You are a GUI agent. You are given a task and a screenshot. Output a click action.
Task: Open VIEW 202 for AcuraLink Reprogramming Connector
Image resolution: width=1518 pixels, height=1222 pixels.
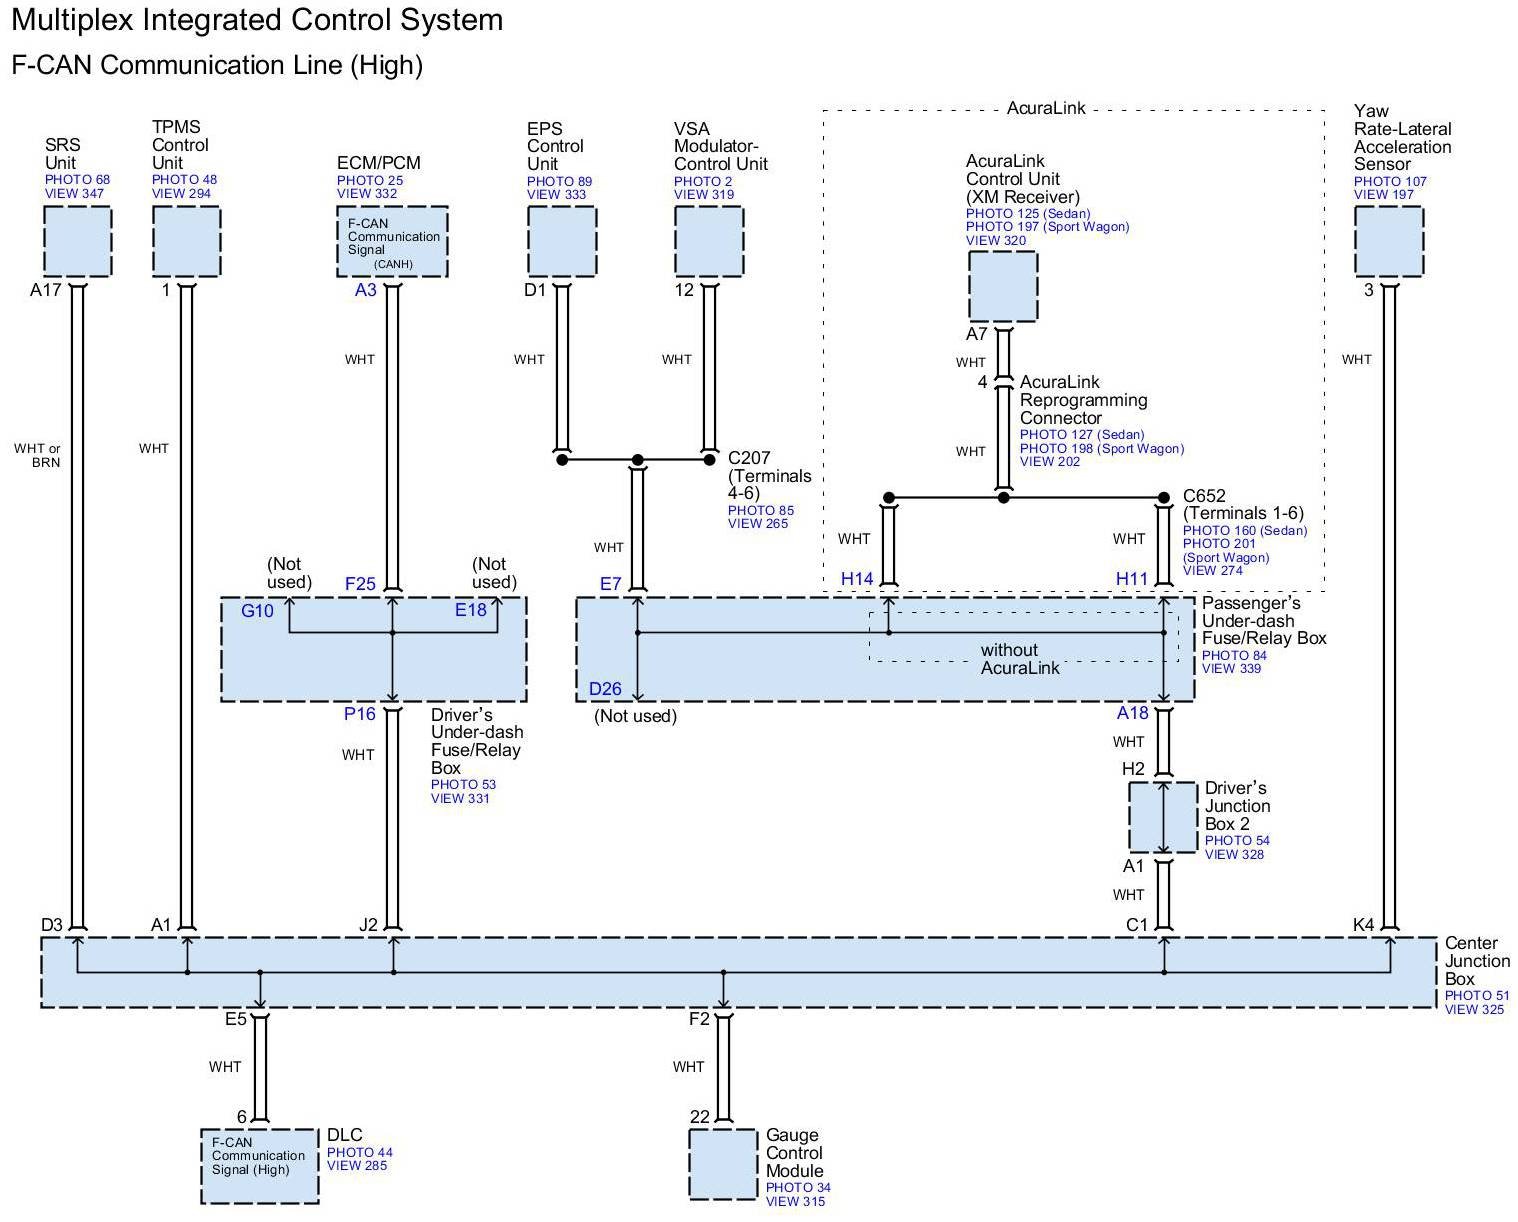[1050, 462]
